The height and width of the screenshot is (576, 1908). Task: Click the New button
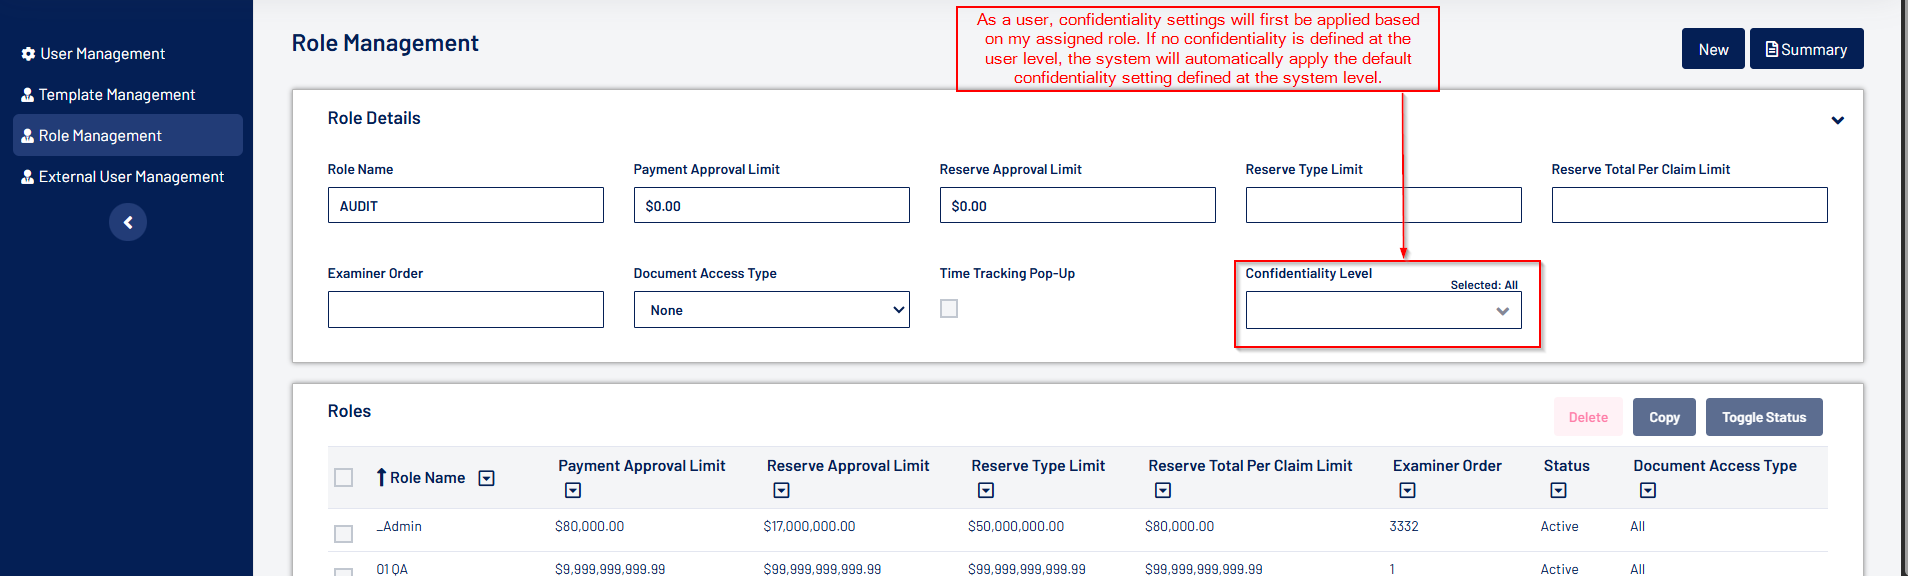pos(1713,49)
